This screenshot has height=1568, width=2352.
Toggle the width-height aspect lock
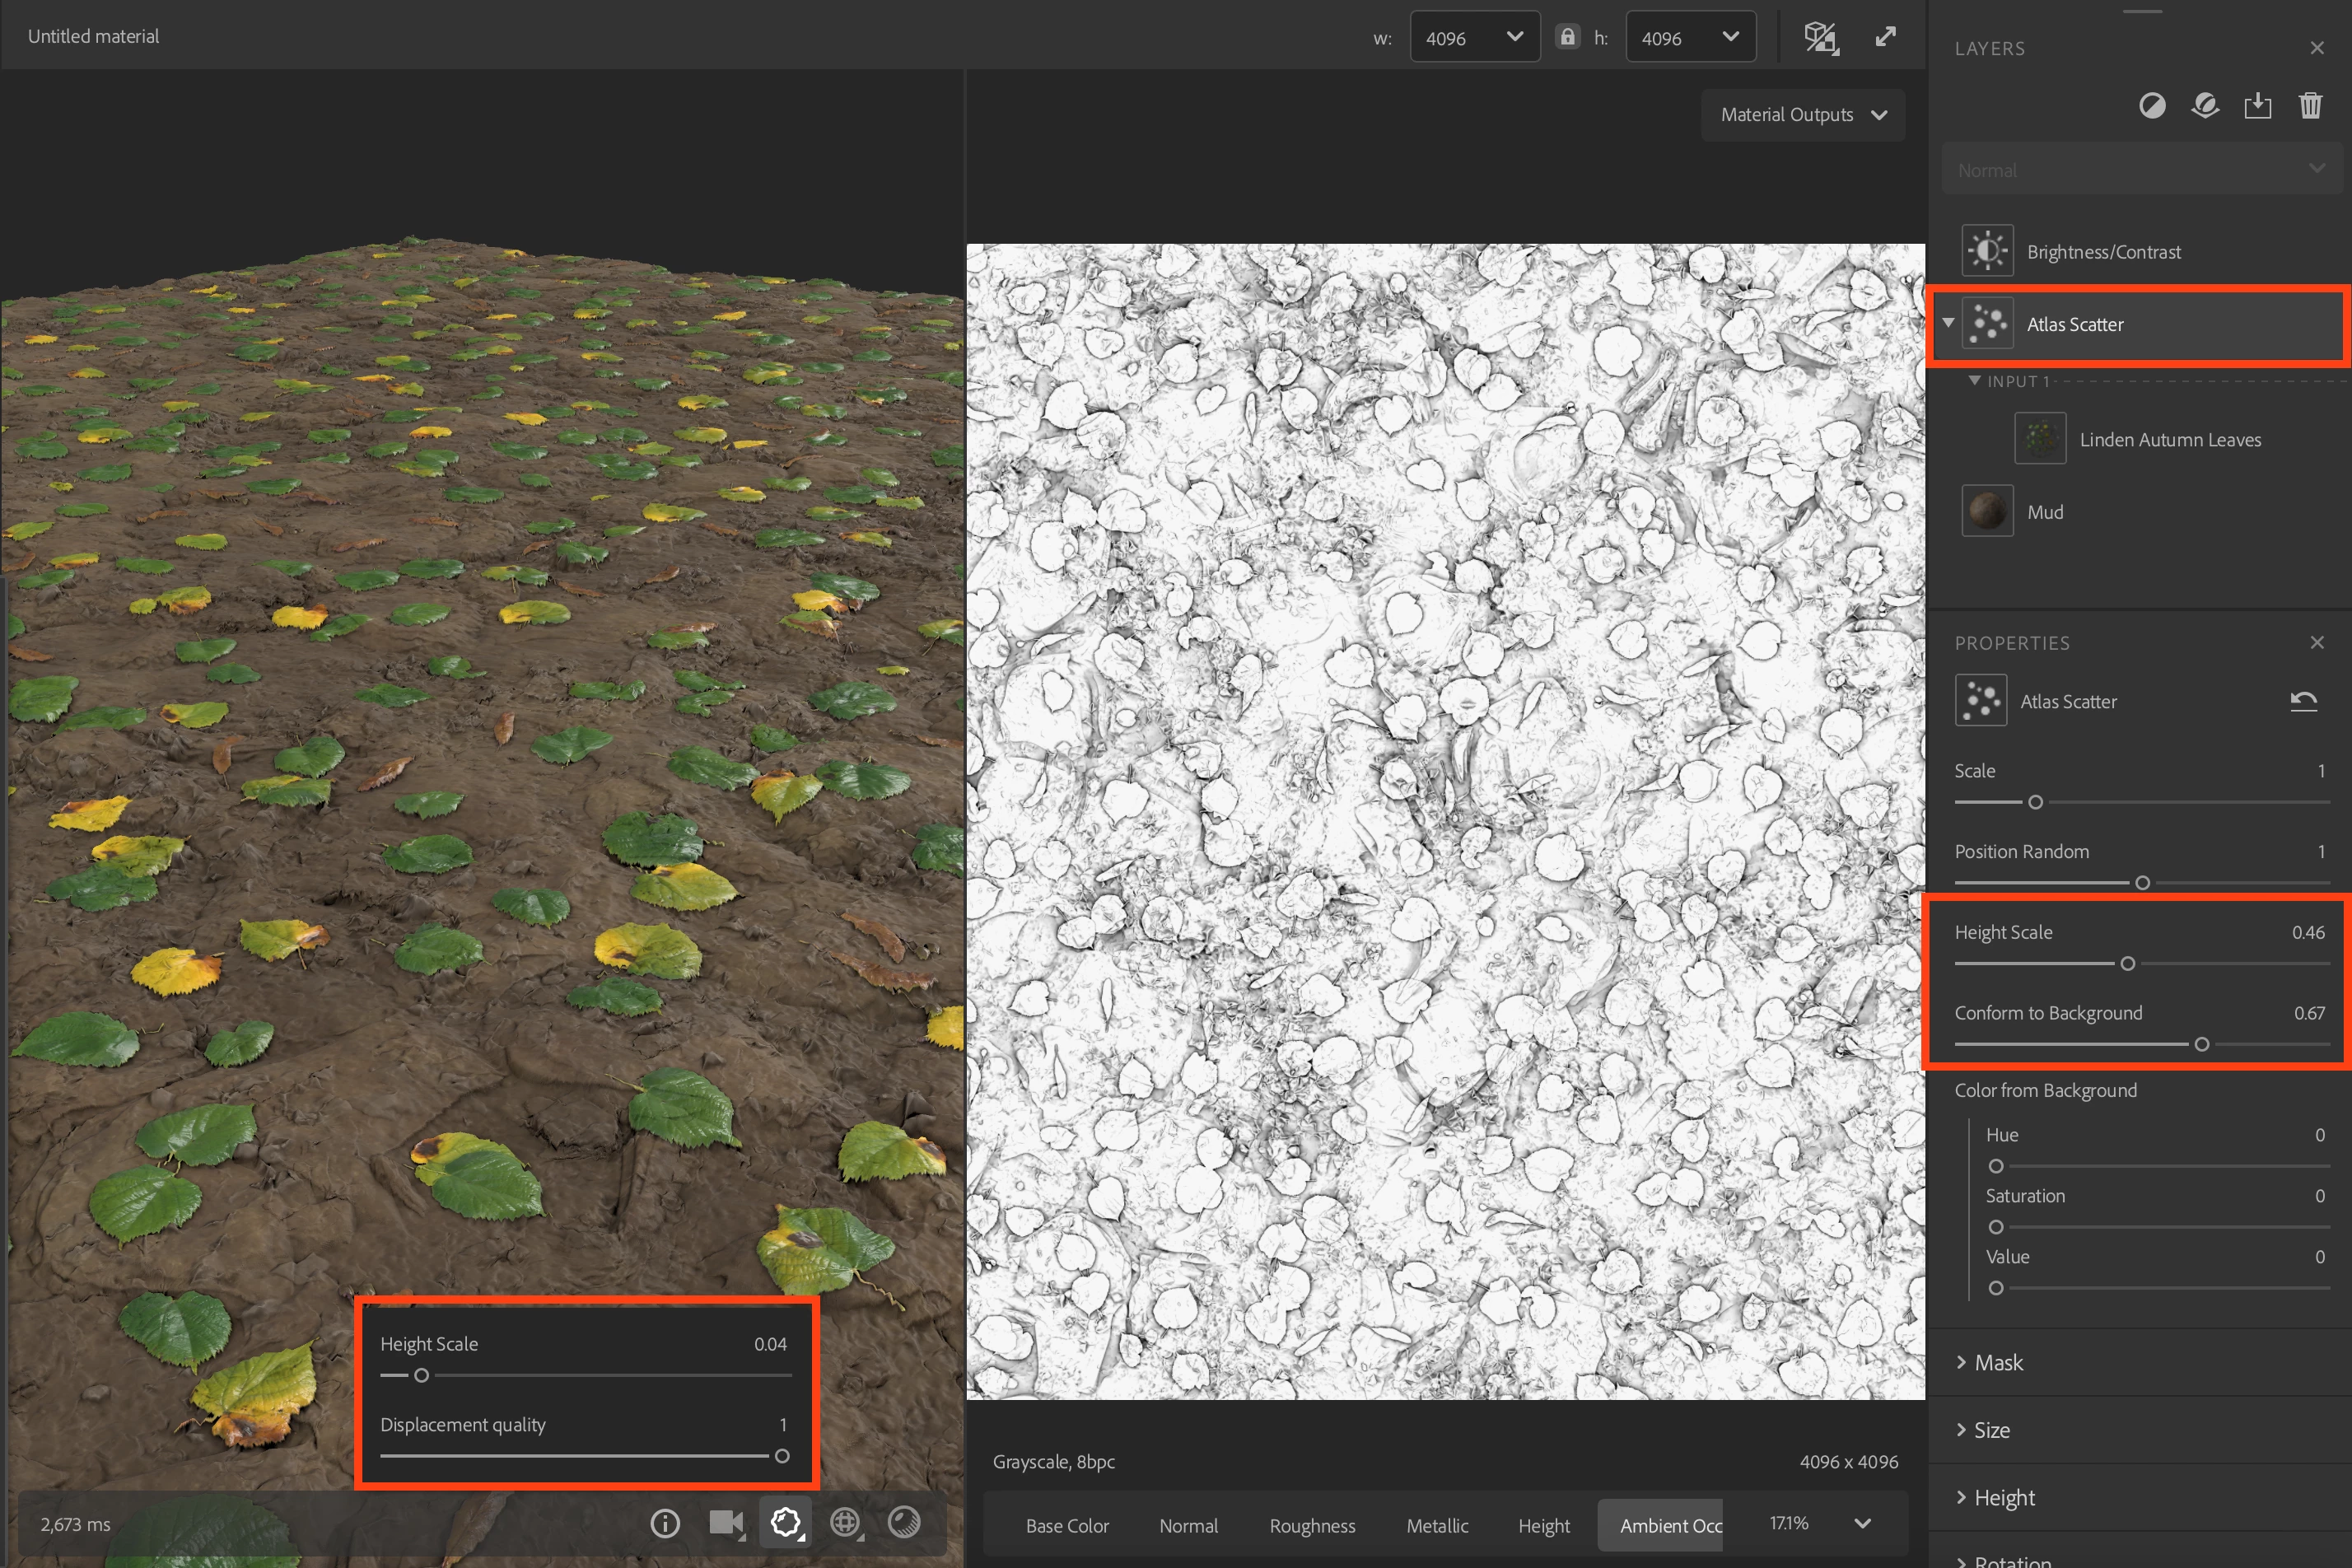(x=1567, y=38)
